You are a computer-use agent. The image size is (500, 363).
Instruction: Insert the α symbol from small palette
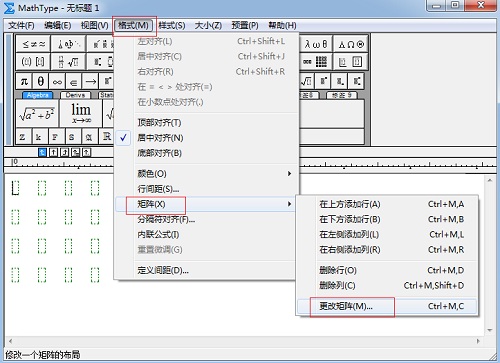pyautogui.click(x=89, y=137)
